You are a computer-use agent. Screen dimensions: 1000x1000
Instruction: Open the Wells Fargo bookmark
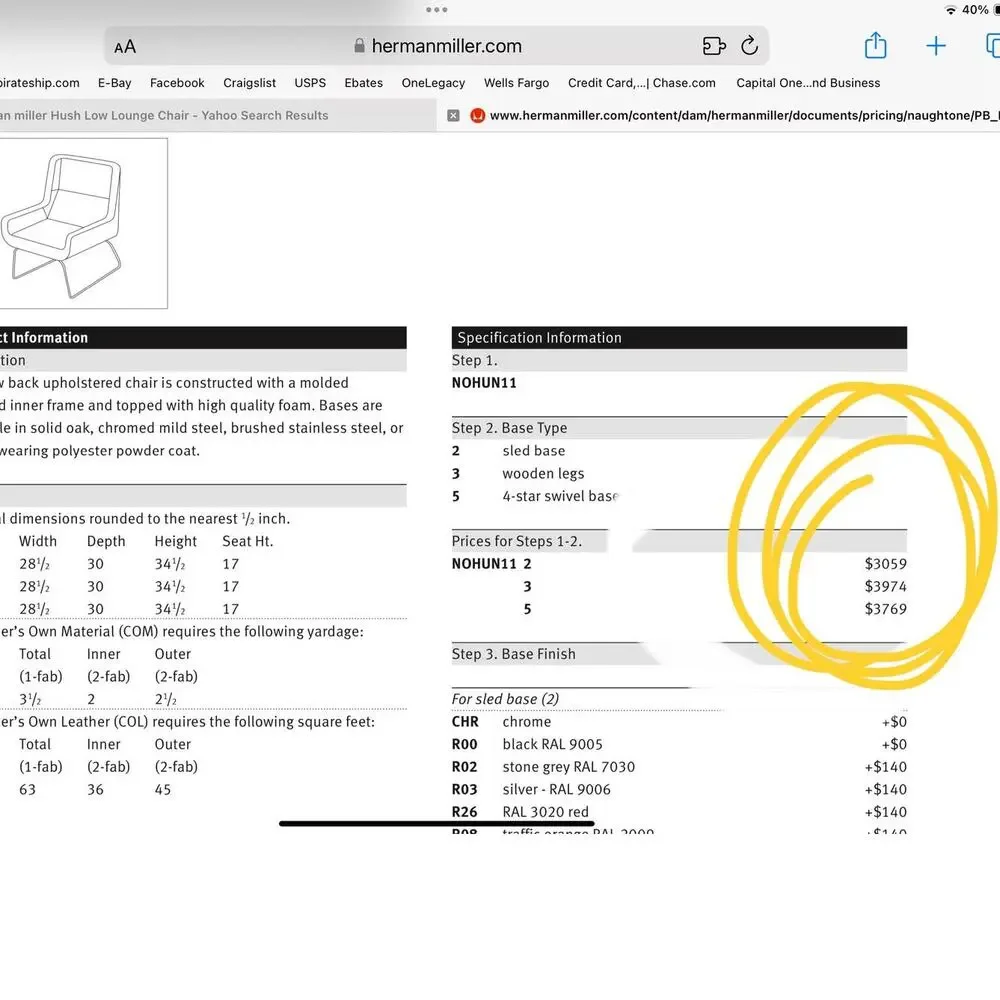click(517, 83)
